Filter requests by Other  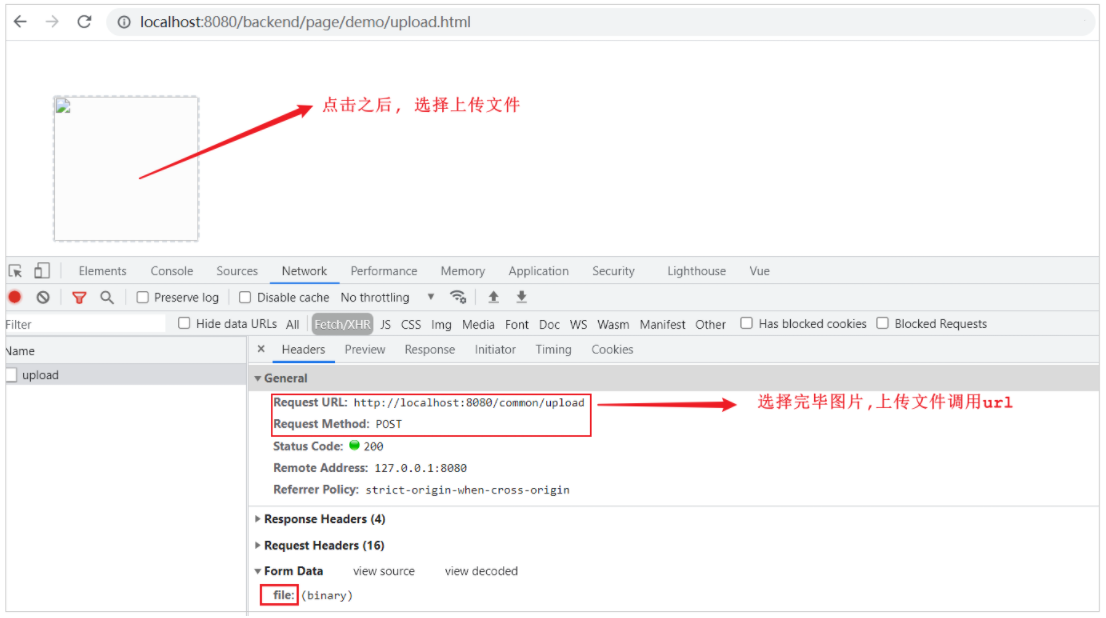pos(710,325)
